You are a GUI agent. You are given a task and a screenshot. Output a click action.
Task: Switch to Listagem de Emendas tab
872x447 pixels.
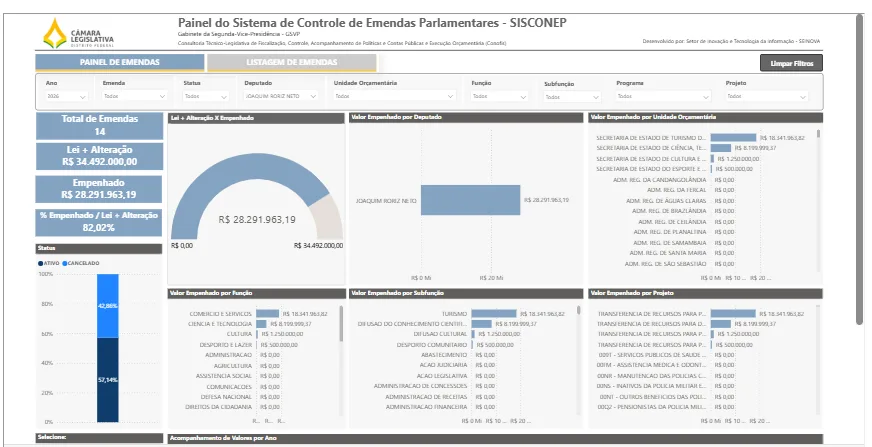[292, 62]
